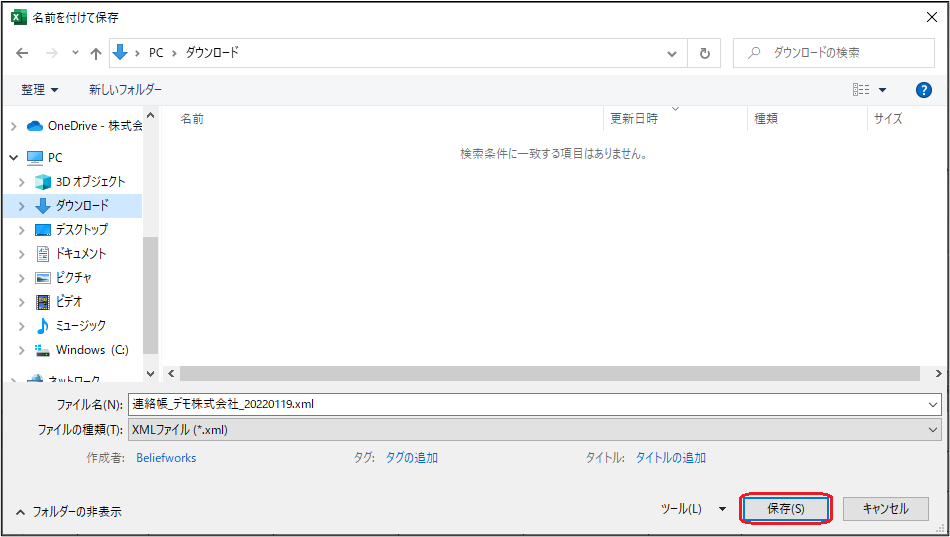Open the recent locations dropdown arrow

pyautogui.click(x=75, y=53)
